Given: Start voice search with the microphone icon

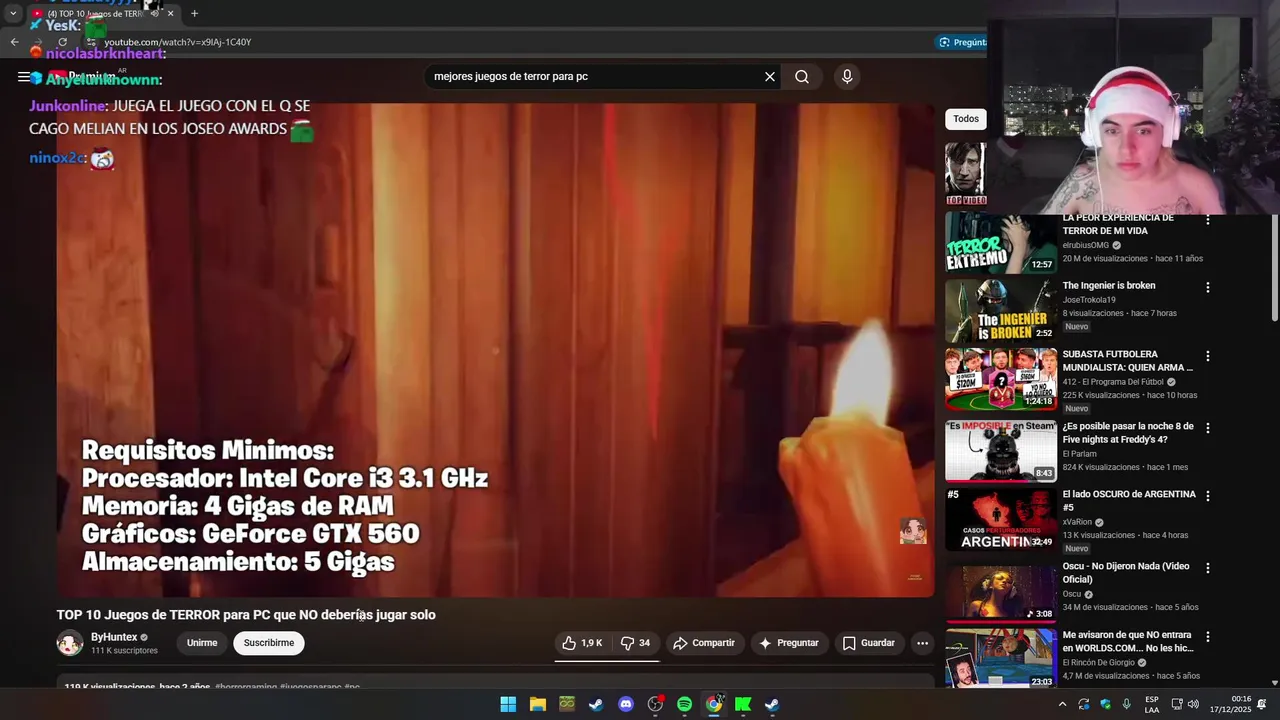Looking at the screenshot, I should (x=847, y=77).
